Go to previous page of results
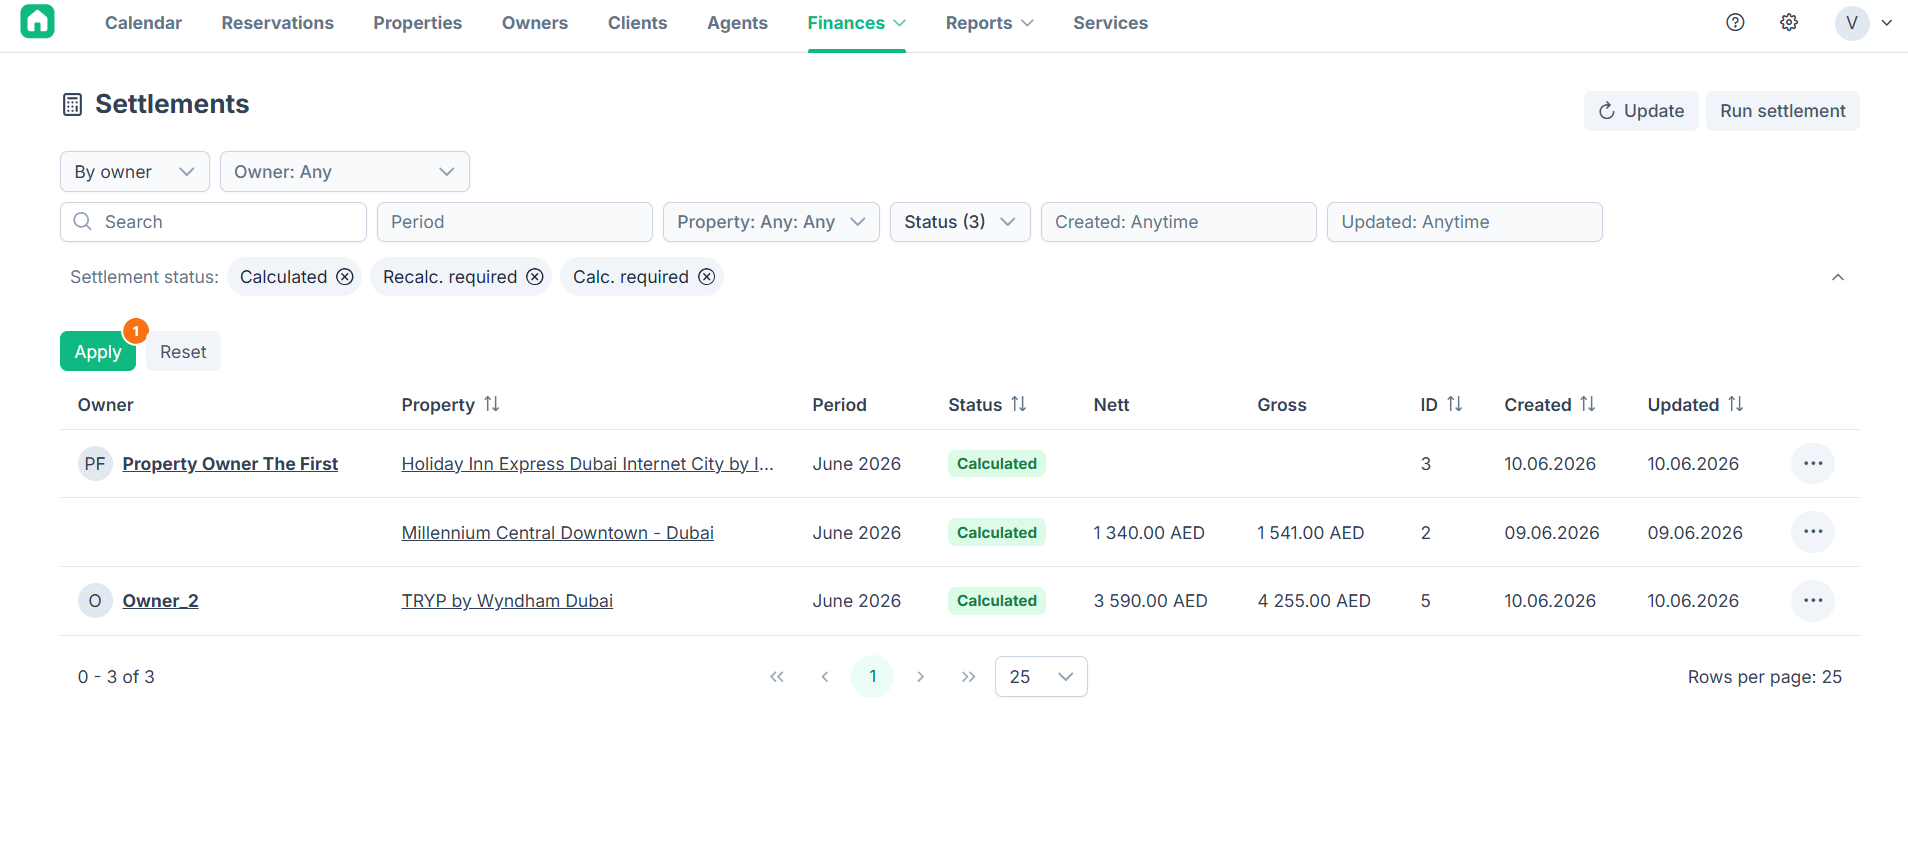1908x850 pixels. pos(825,677)
